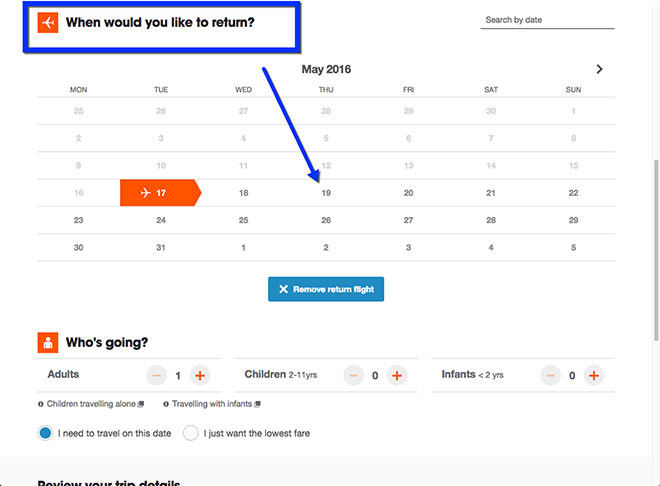Click the orange airplane icon beside return heading

48,22
